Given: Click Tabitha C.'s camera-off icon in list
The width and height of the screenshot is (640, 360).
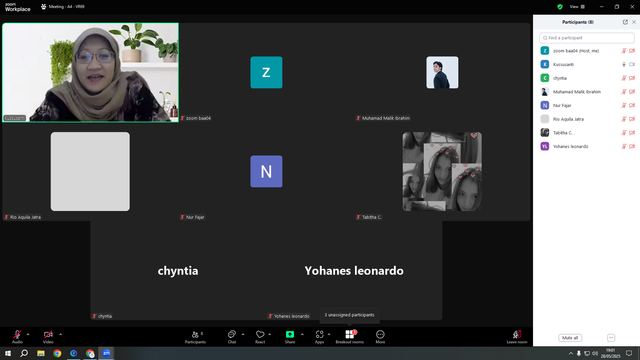Looking at the screenshot, I should (x=632, y=133).
